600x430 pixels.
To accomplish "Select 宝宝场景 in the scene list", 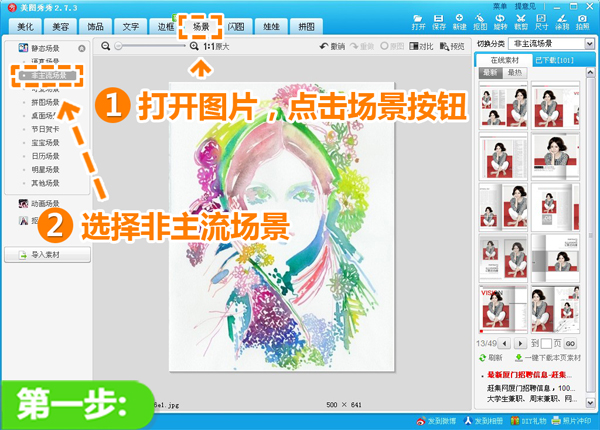I will click(45, 142).
